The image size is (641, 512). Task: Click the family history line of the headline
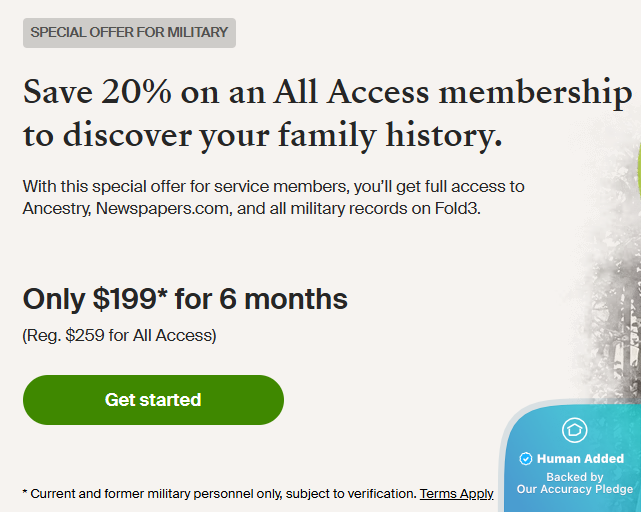pyautogui.click(x=263, y=135)
